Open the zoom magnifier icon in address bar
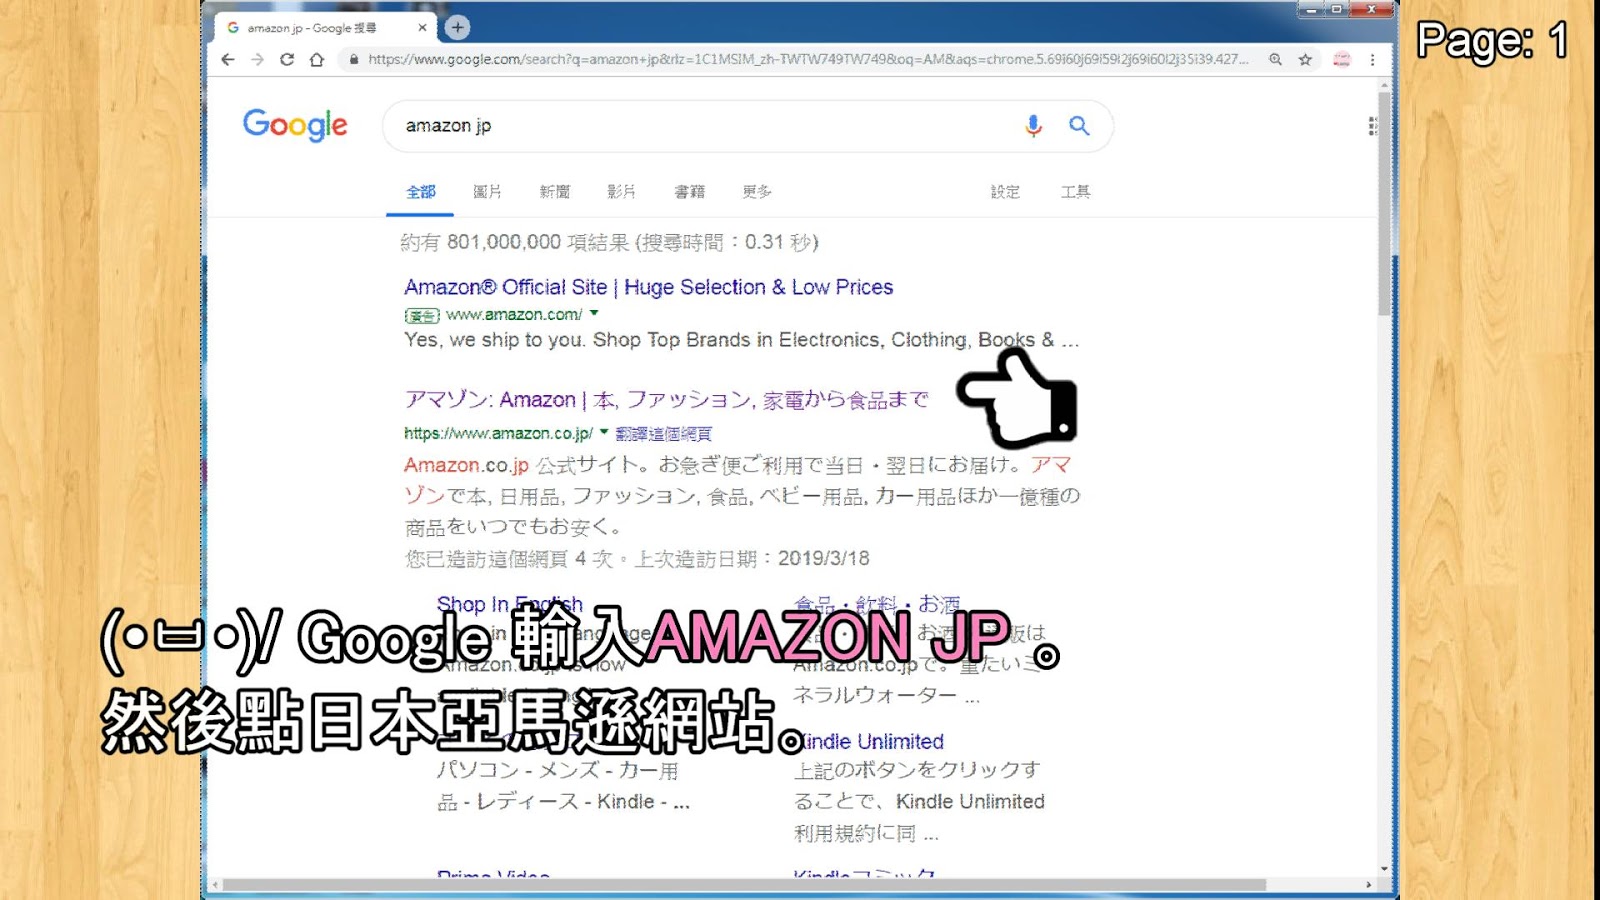 [1275, 60]
